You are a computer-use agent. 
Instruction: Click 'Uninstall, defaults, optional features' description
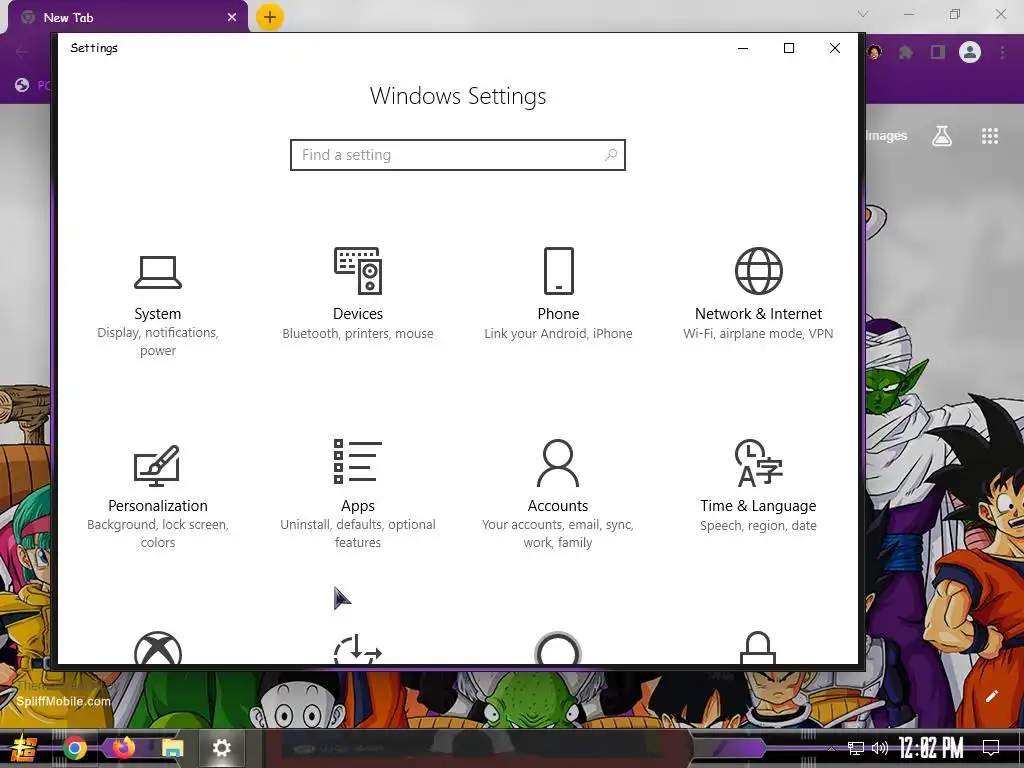point(358,534)
